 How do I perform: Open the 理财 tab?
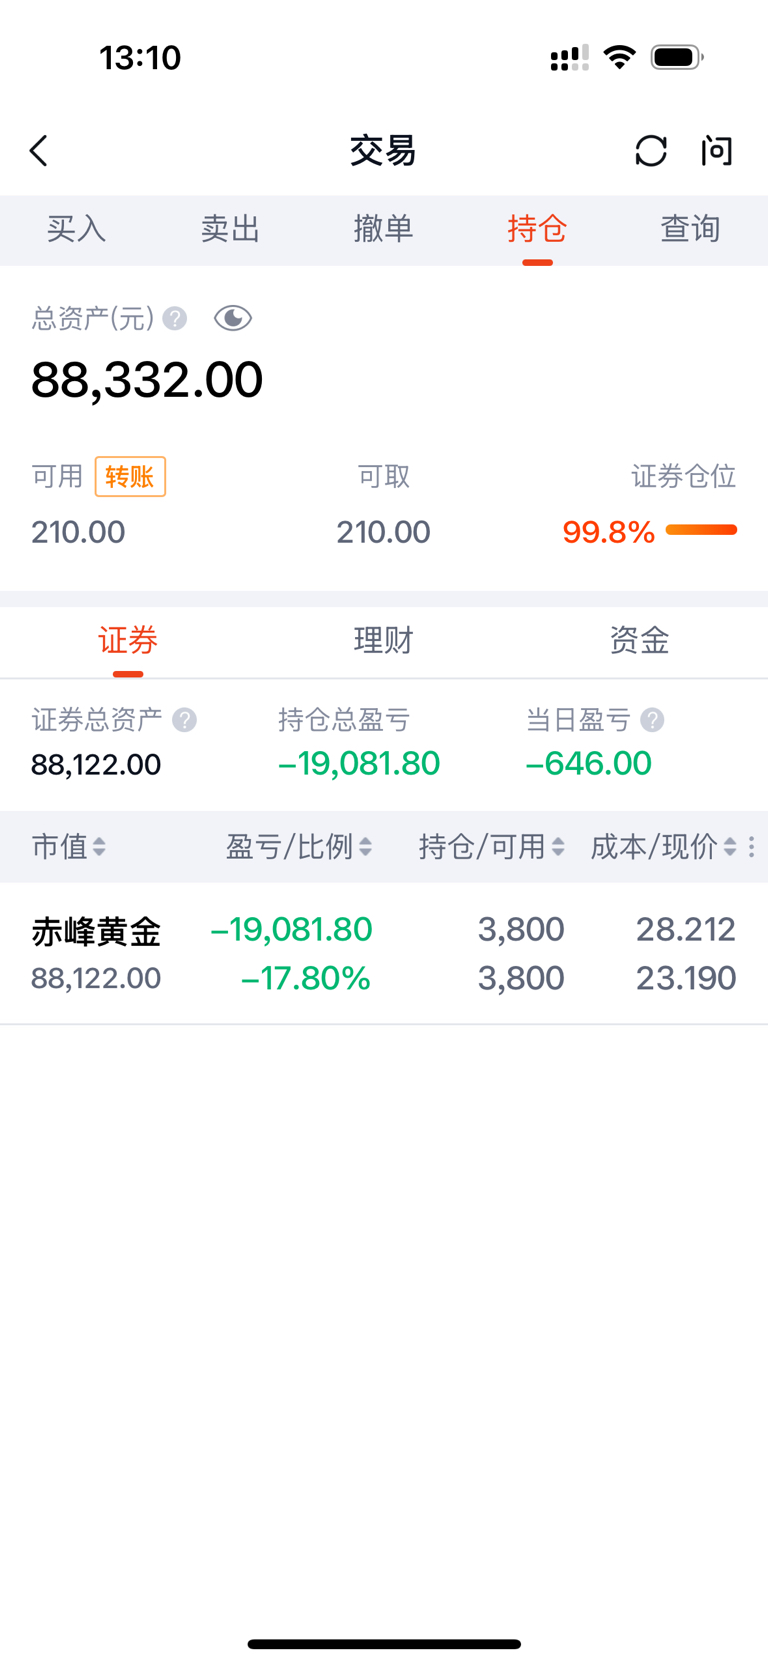384,640
